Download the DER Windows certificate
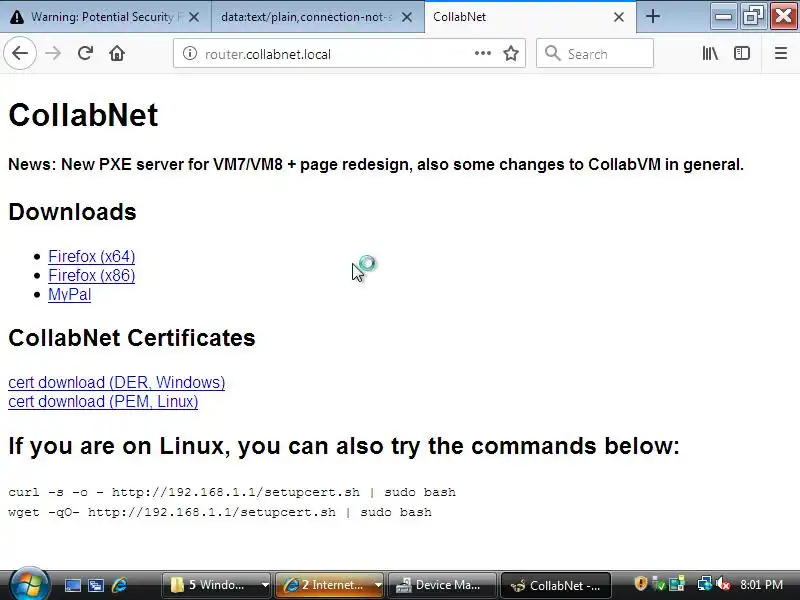800x600 pixels. coord(116,382)
